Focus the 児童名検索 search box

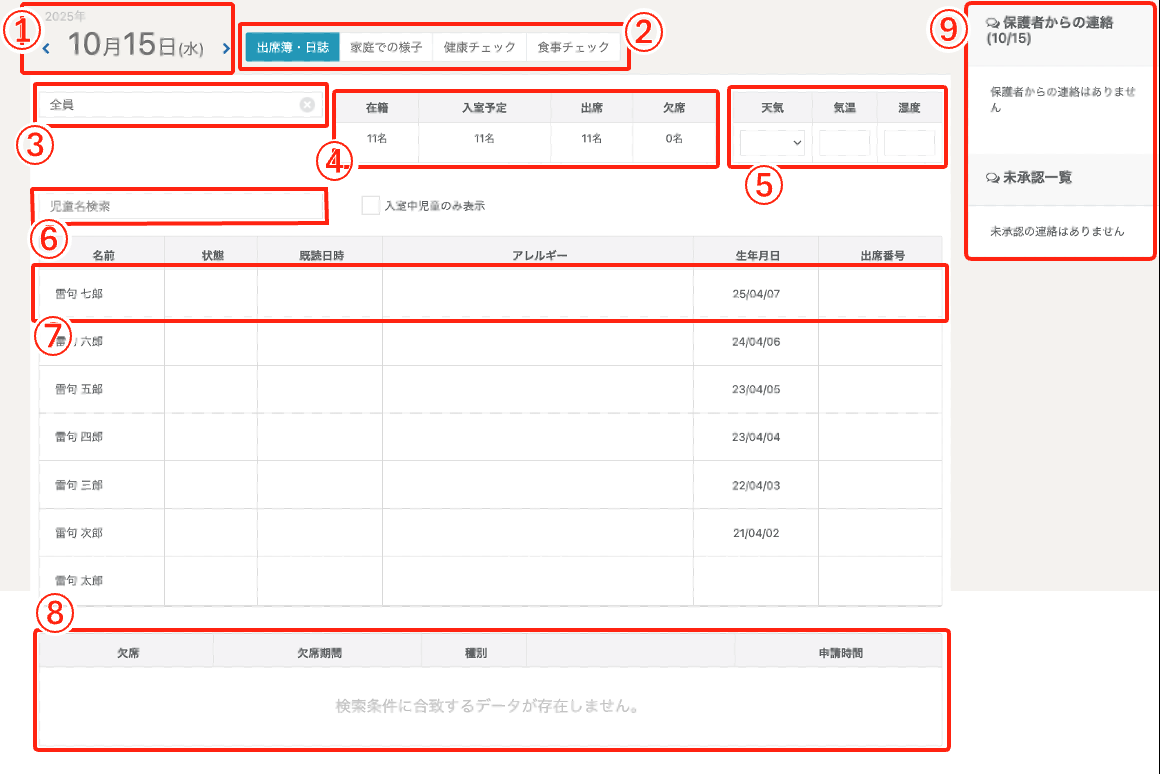(180, 206)
